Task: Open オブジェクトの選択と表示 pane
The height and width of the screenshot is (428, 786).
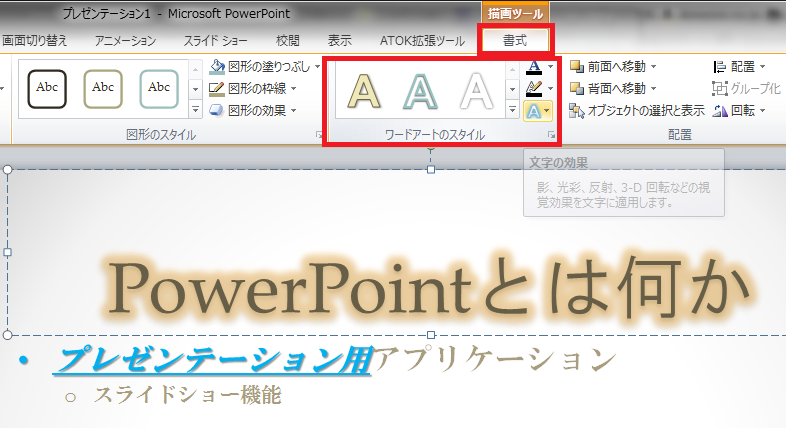Action: (637, 110)
